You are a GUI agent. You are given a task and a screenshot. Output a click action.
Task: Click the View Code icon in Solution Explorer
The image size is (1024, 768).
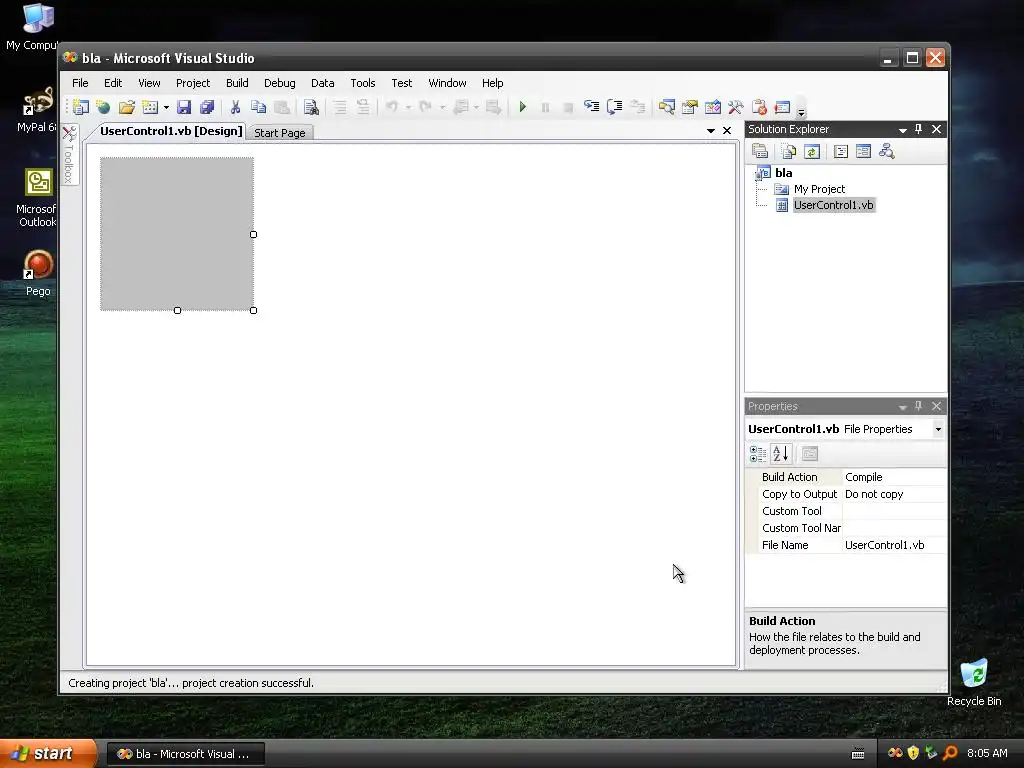[841, 152]
